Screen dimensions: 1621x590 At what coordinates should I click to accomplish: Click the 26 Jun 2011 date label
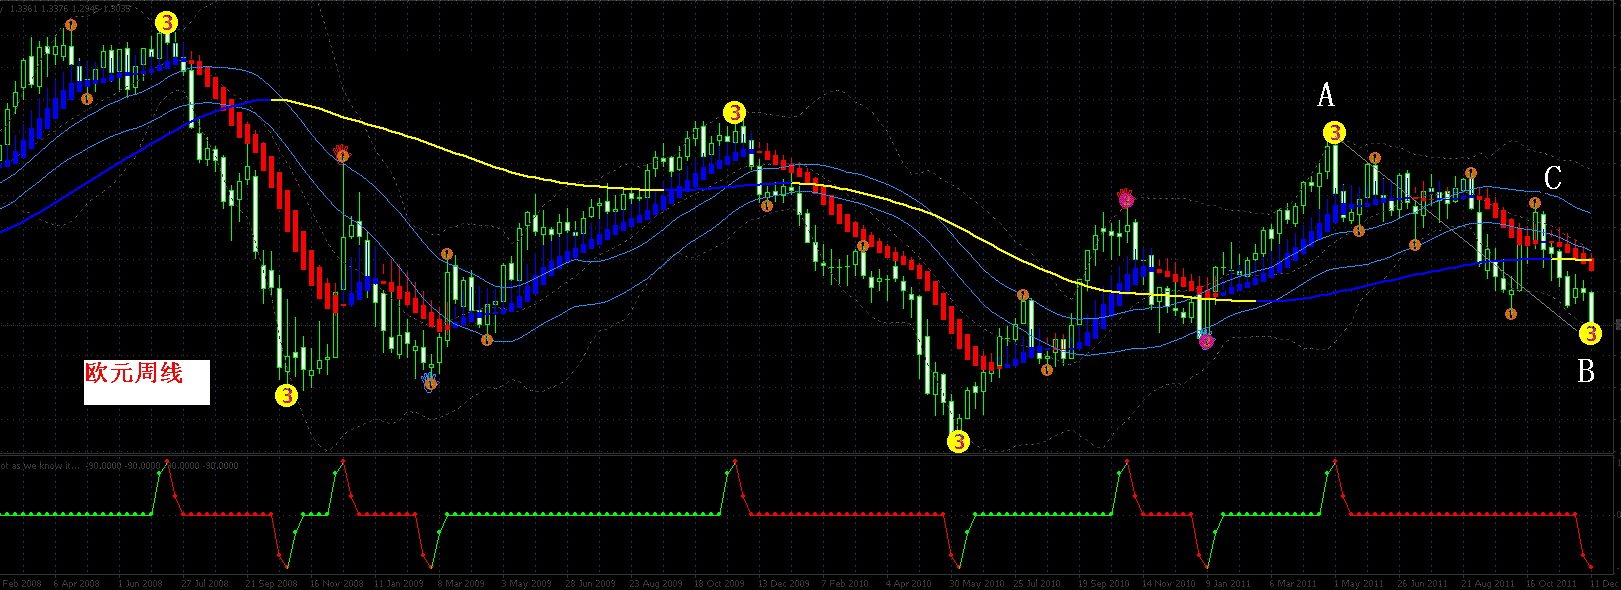click(1423, 583)
